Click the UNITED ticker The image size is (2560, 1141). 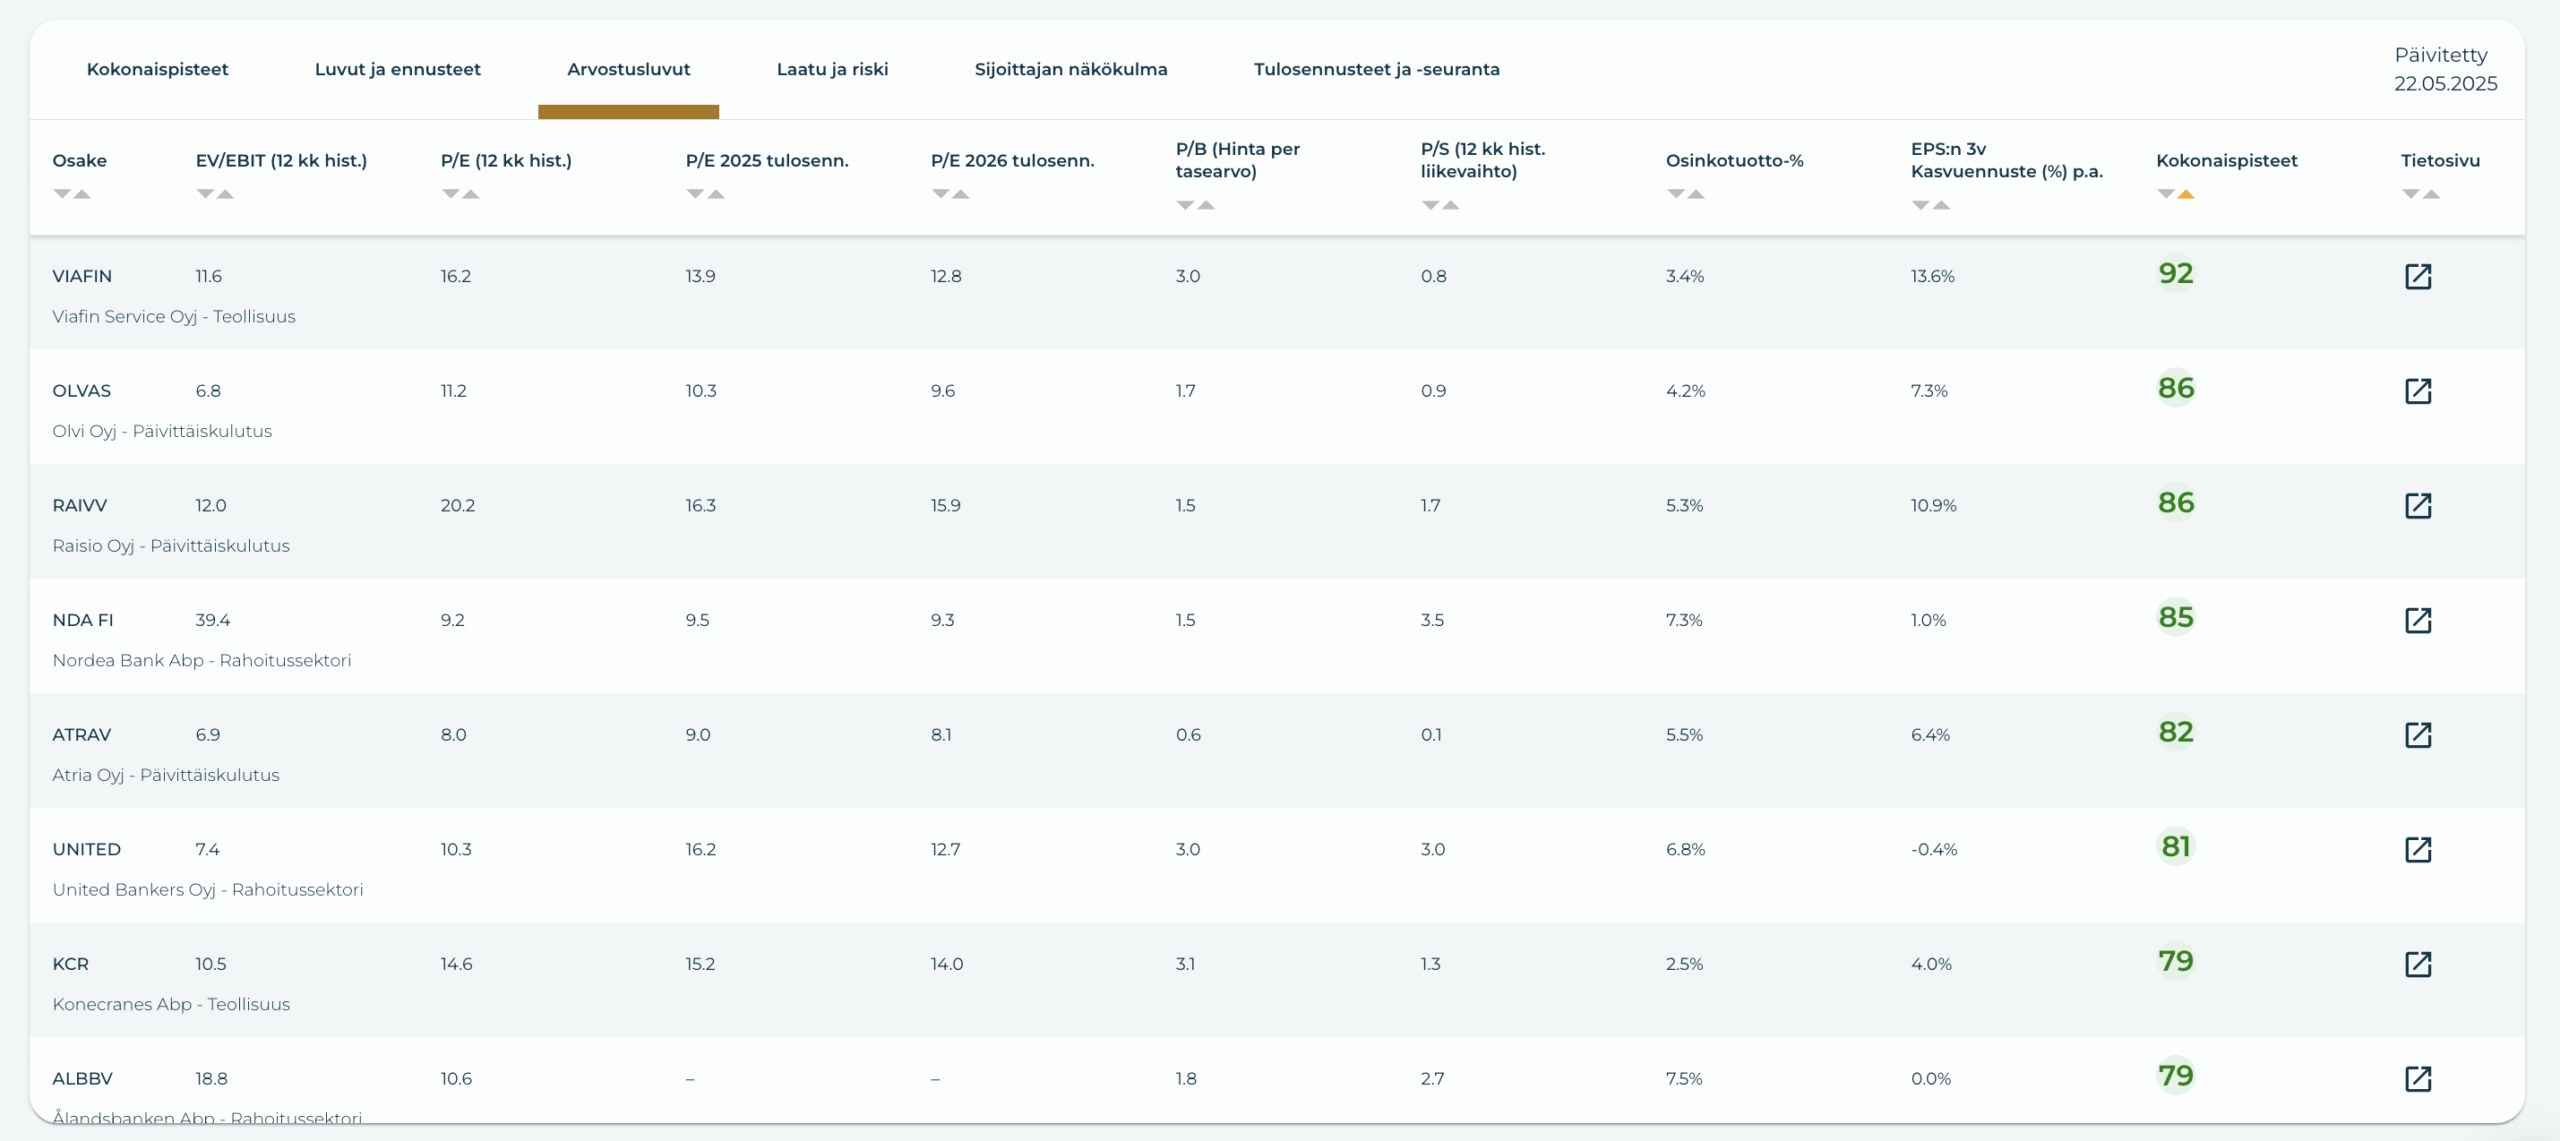tap(86, 849)
